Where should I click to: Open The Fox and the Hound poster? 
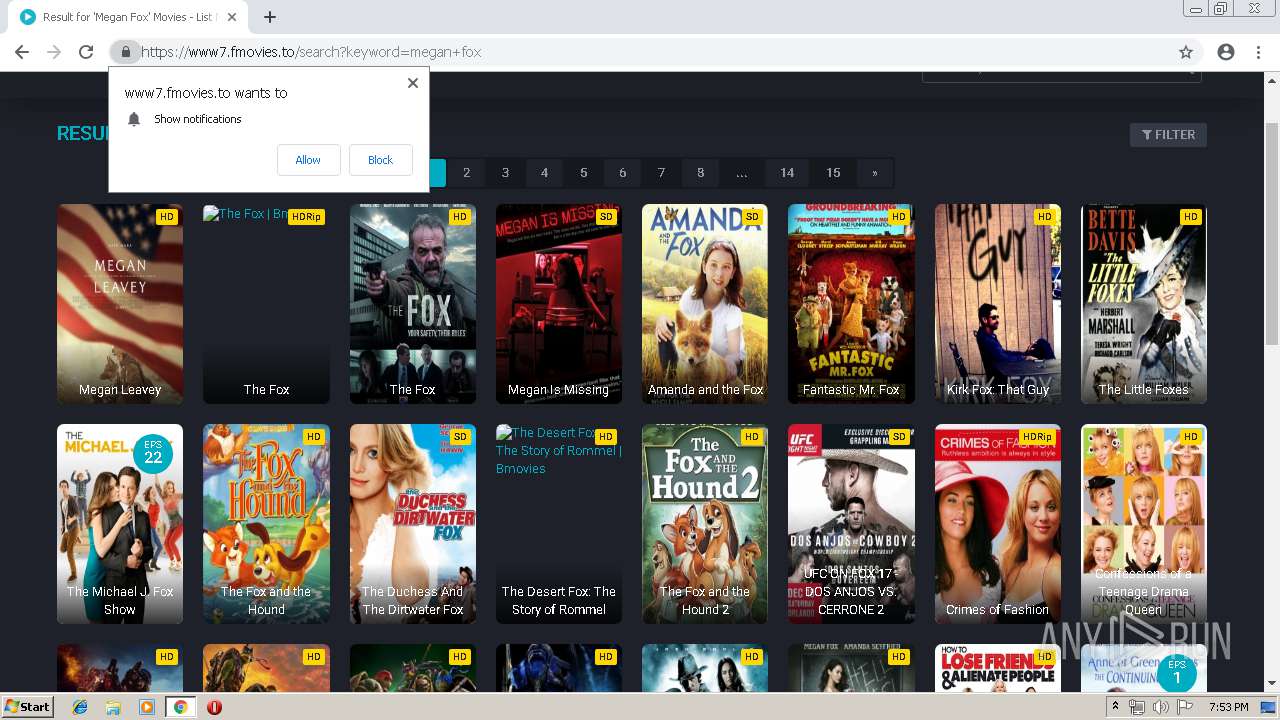[x=266, y=524]
